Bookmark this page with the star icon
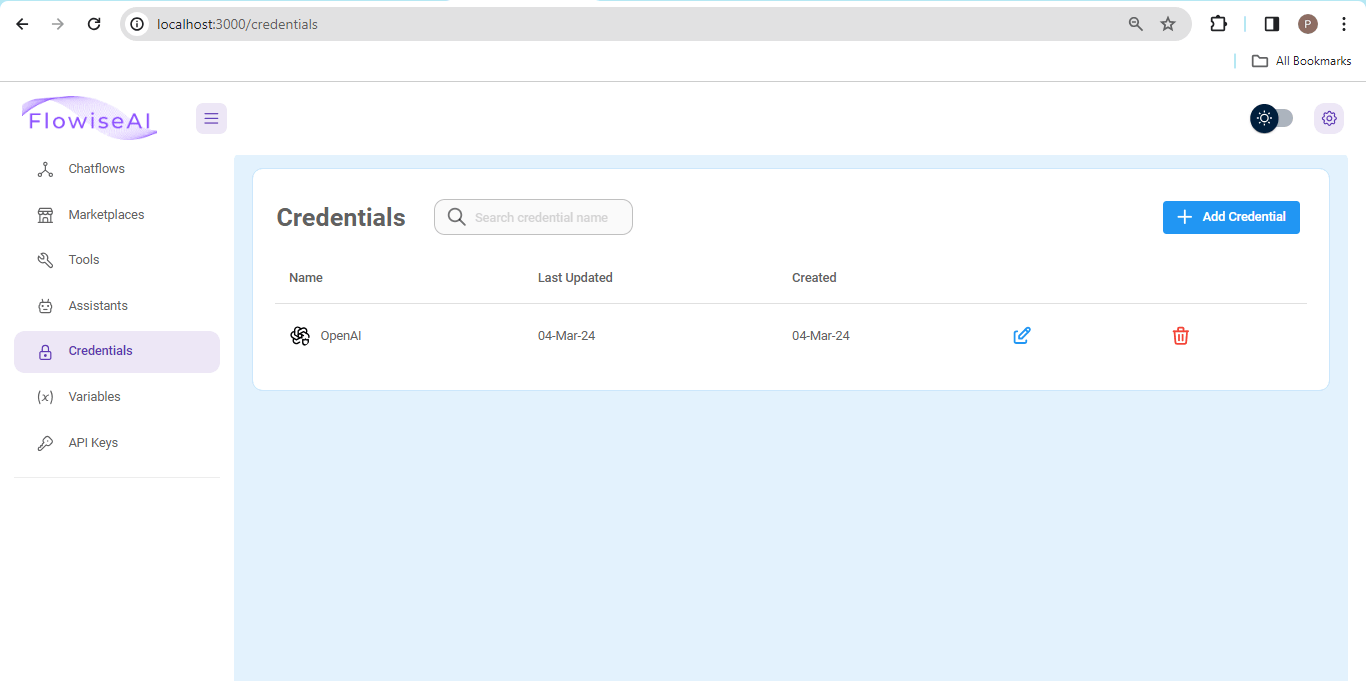 click(1167, 24)
